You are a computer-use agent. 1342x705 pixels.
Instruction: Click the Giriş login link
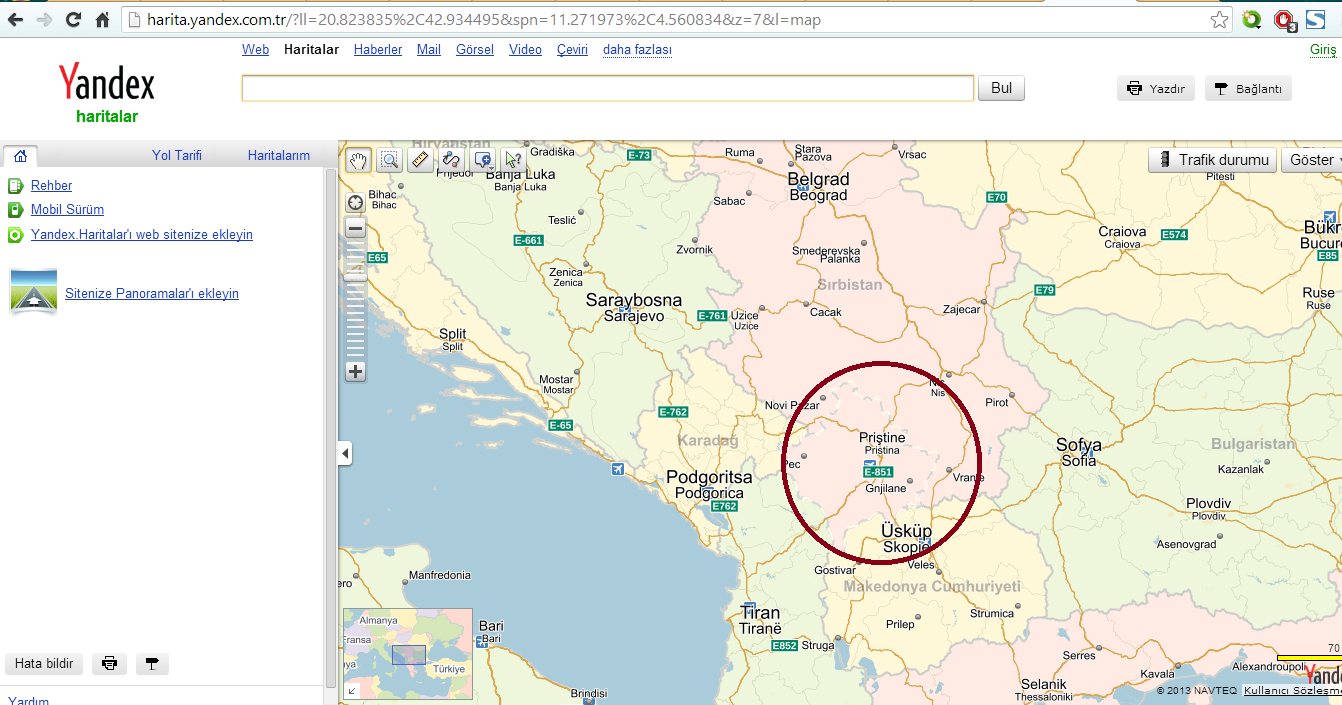tap(1323, 49)
